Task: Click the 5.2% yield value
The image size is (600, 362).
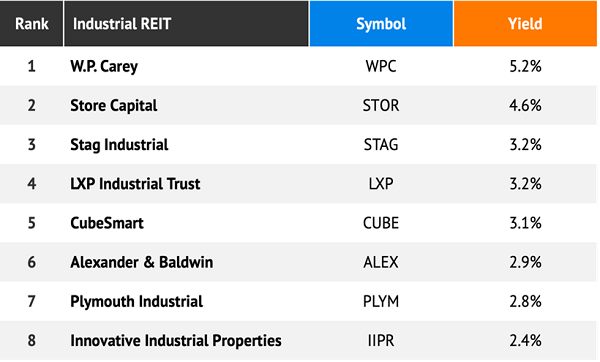Action: pos(525,67)
